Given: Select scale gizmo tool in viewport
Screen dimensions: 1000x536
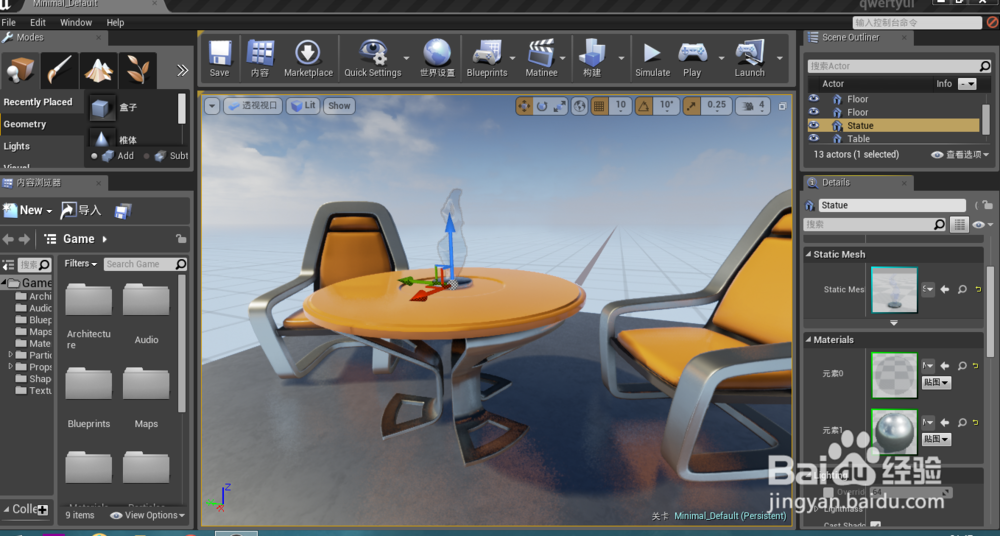Looking at the screenshot, I should point(559,107).
